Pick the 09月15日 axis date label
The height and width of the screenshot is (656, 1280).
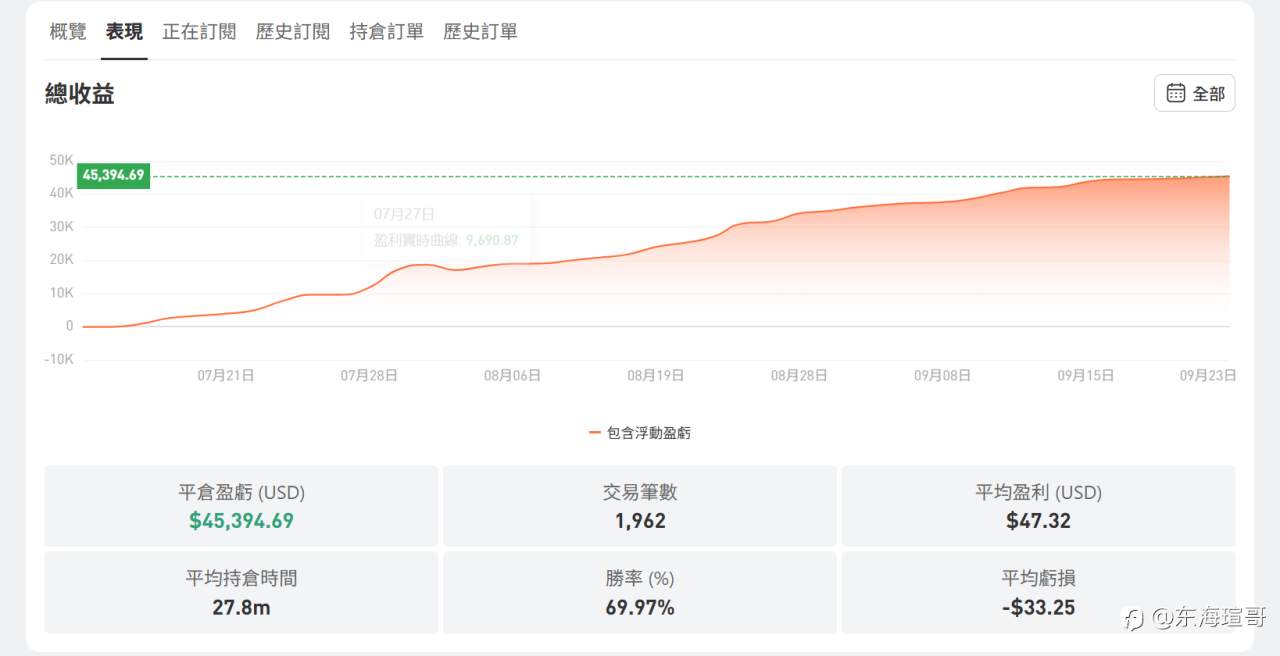point(1086,376)
